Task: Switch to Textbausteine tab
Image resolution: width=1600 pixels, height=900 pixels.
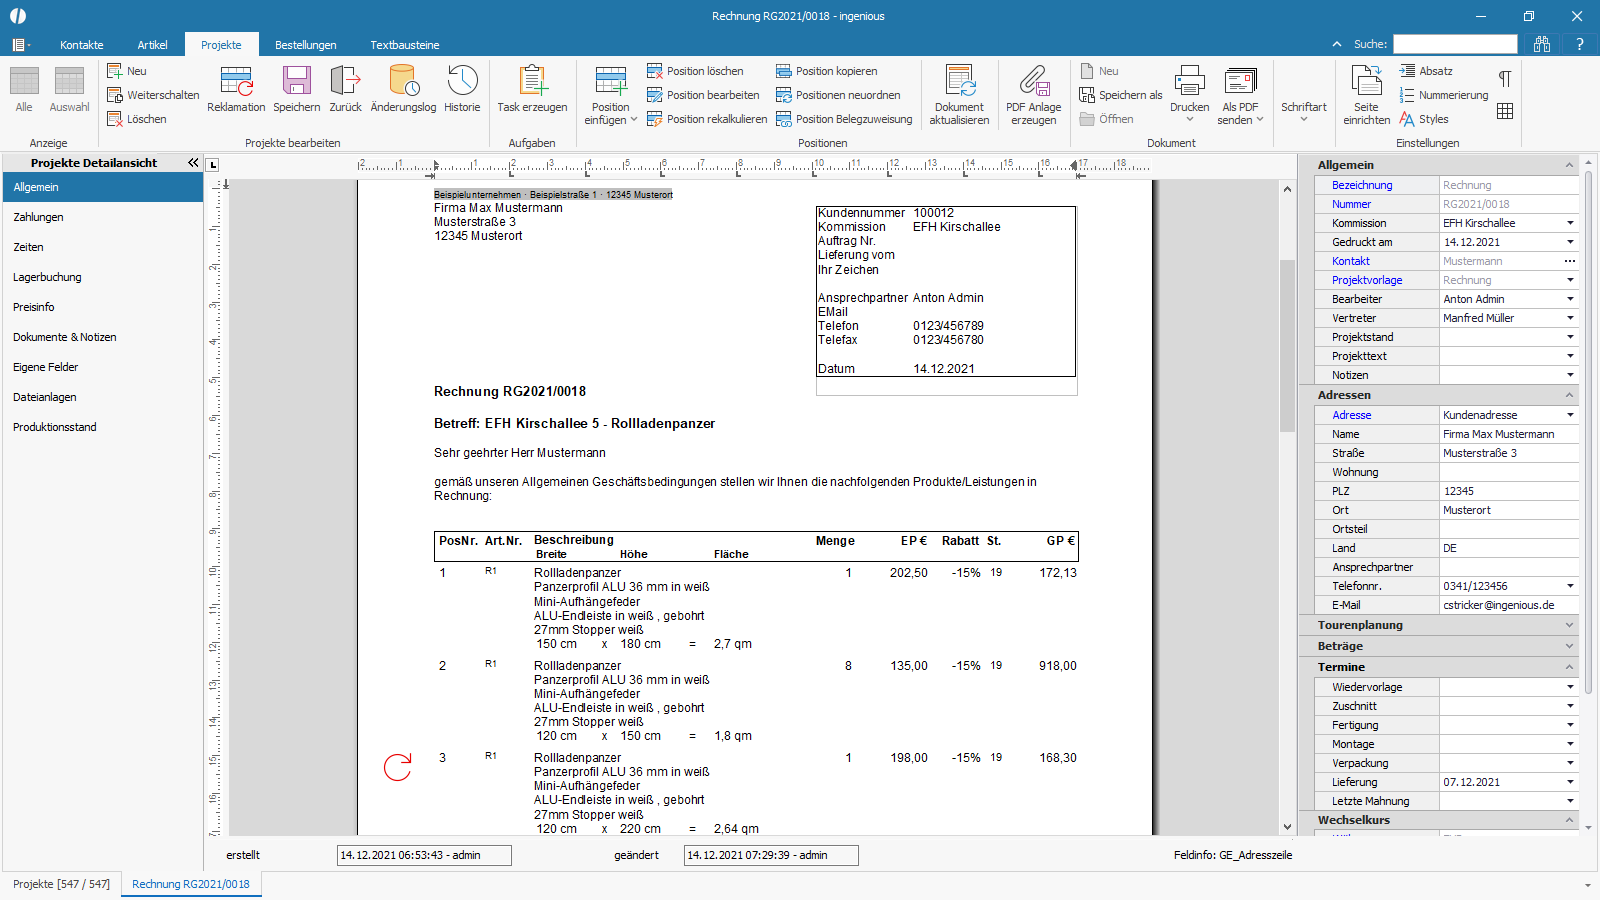Action: 404,45
